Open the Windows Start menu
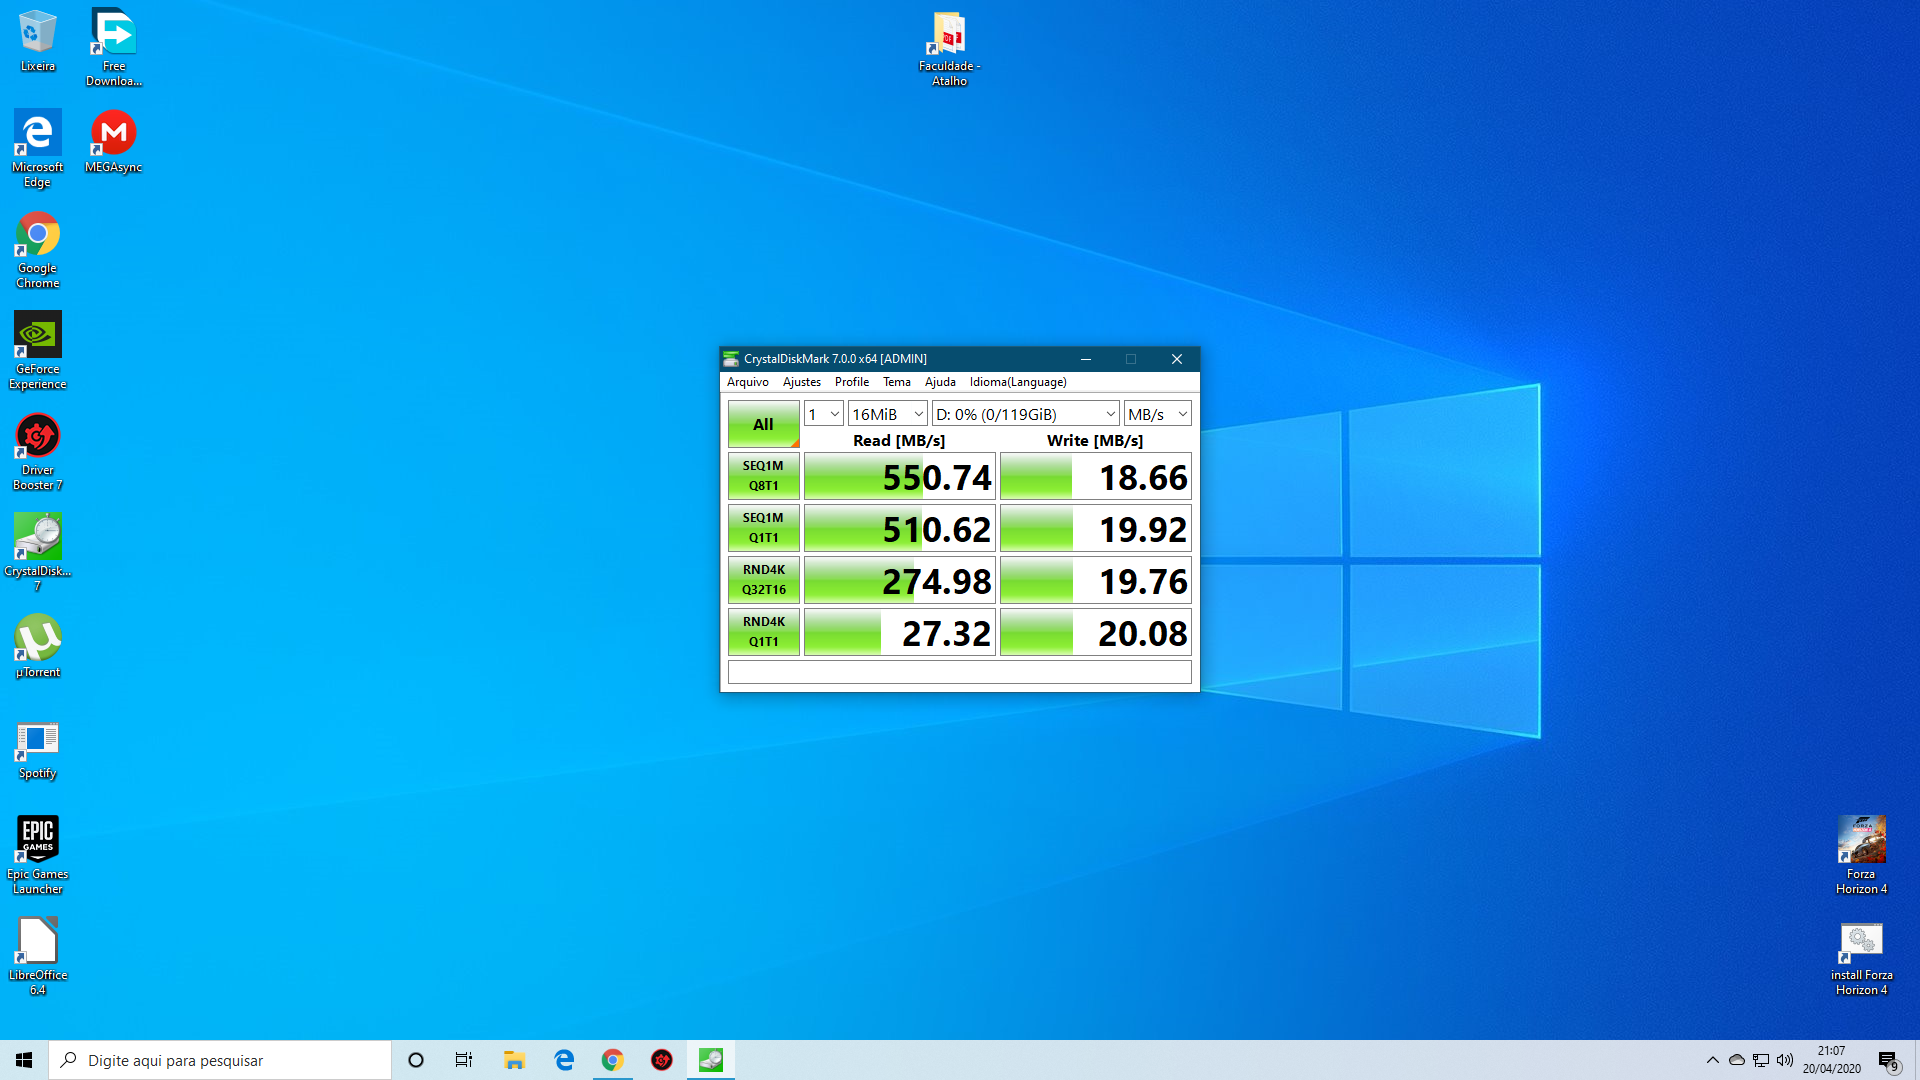 pos(24,1060)
